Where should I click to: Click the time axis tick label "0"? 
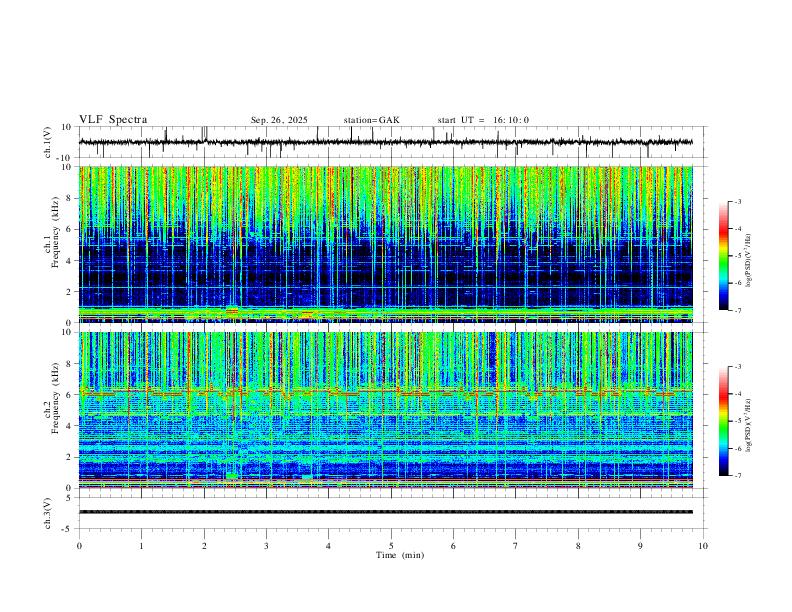[x=79, y=546]
